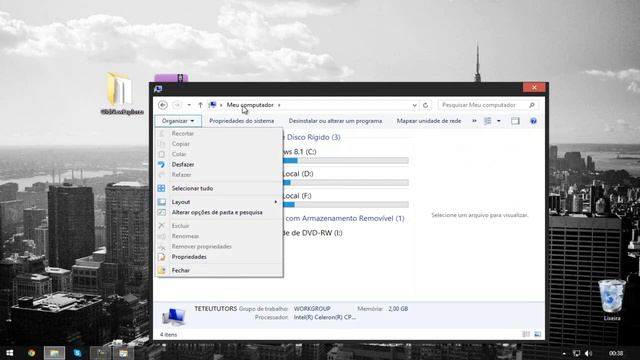
Task: Click the Selecionar tudo grid icon
Action: coord(162,188)
